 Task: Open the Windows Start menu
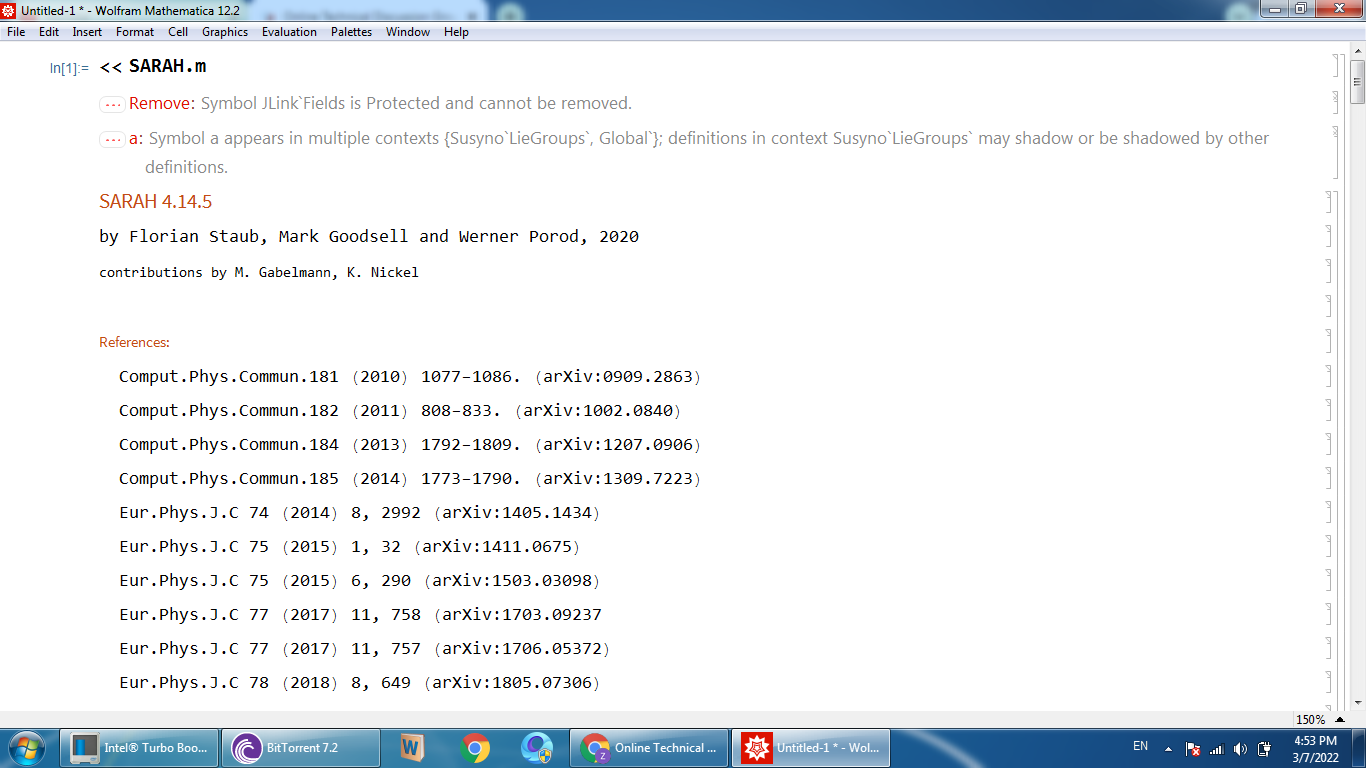tap(25, 747)
